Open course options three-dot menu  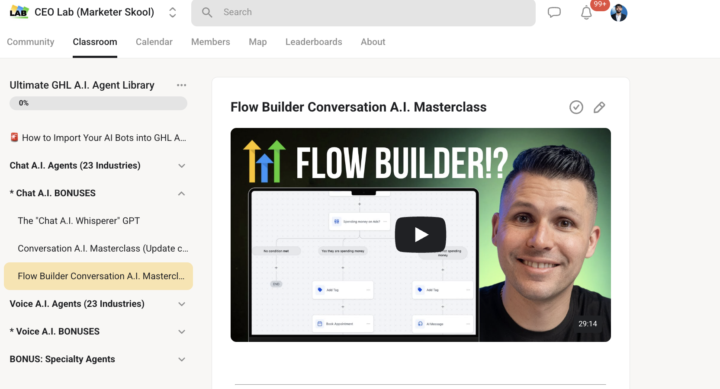click(x=181, y=85)
